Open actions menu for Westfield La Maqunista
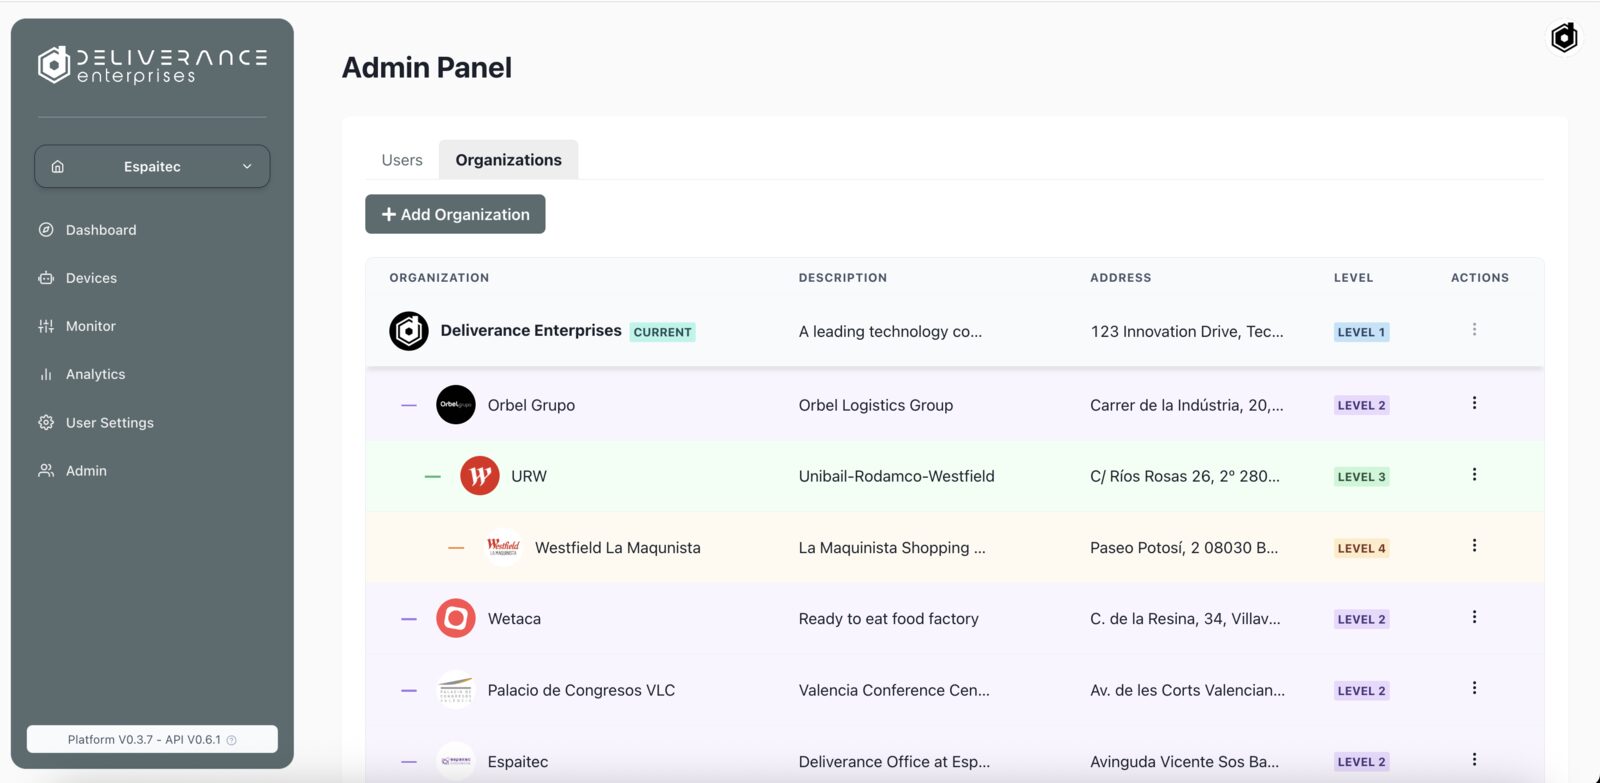This screenshot has height=783, width=1600. click(x=1474, y=545)
